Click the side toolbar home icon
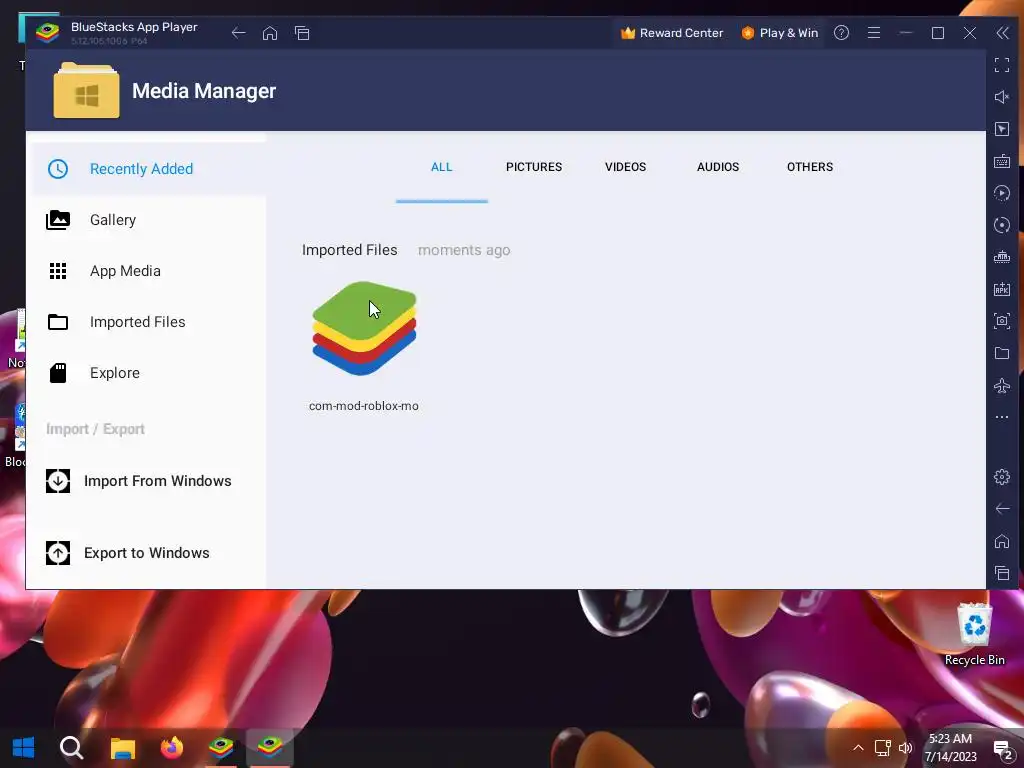Viewport: 1024px width, 768px height. pos(1002,541)
